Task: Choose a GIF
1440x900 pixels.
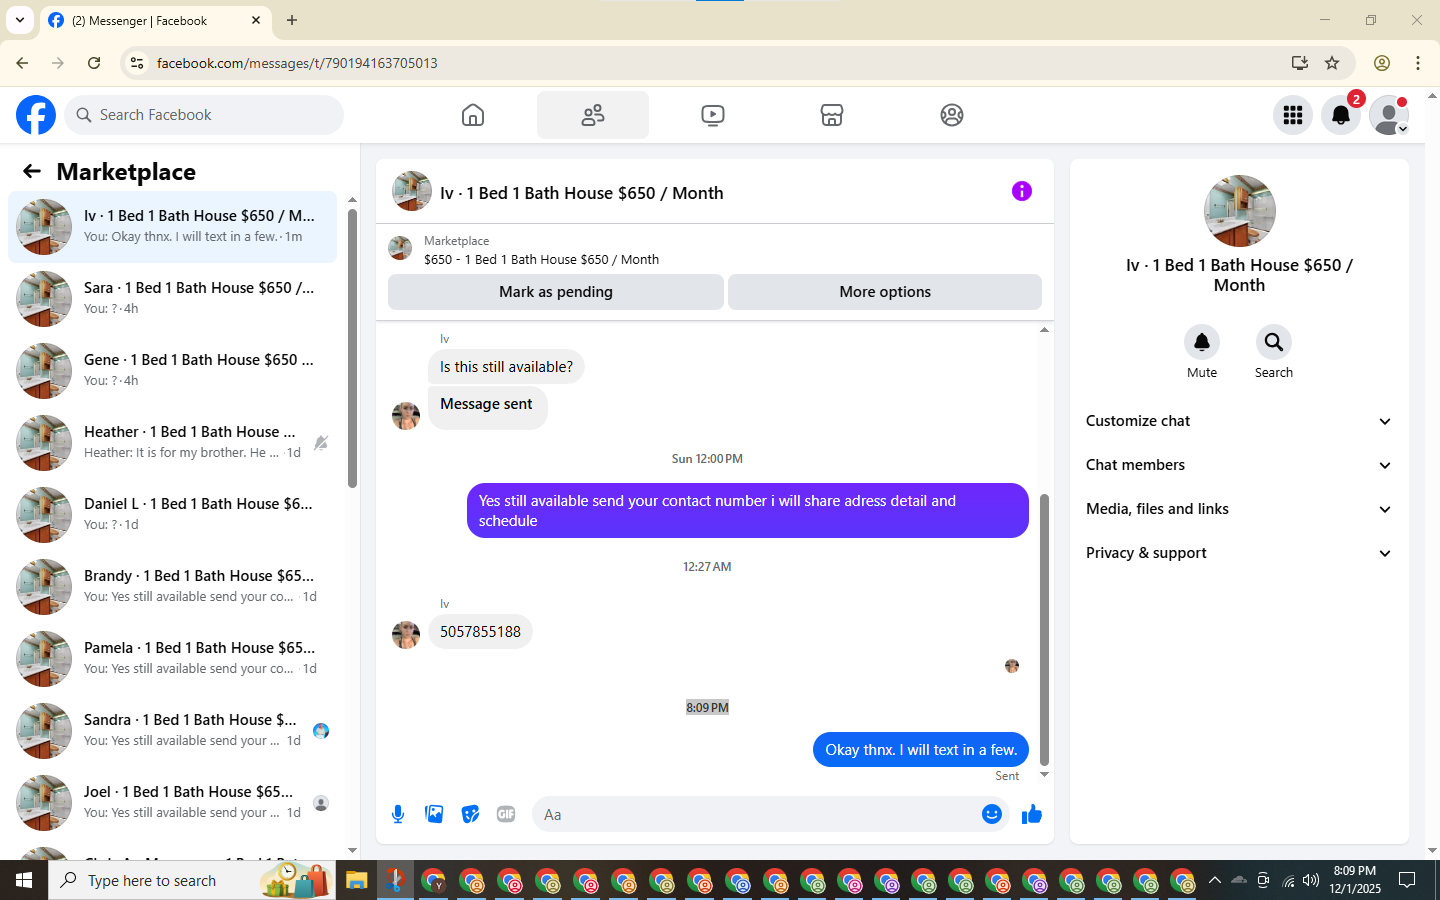Action: click(x=506, y=814)
